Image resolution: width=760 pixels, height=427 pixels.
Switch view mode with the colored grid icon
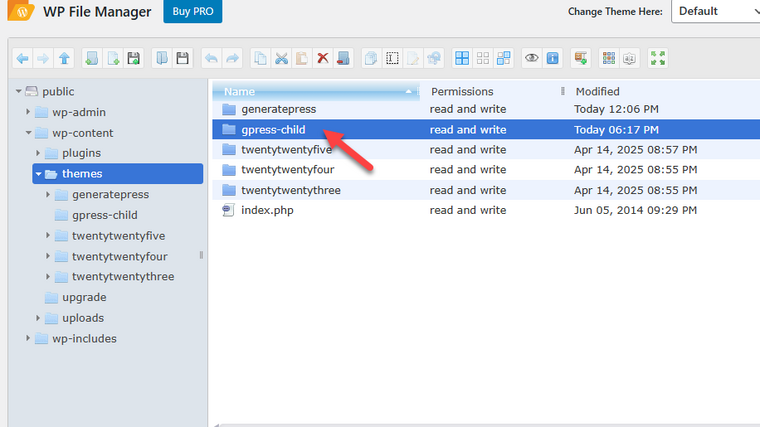pyautogui.click(x=609, y=59)
